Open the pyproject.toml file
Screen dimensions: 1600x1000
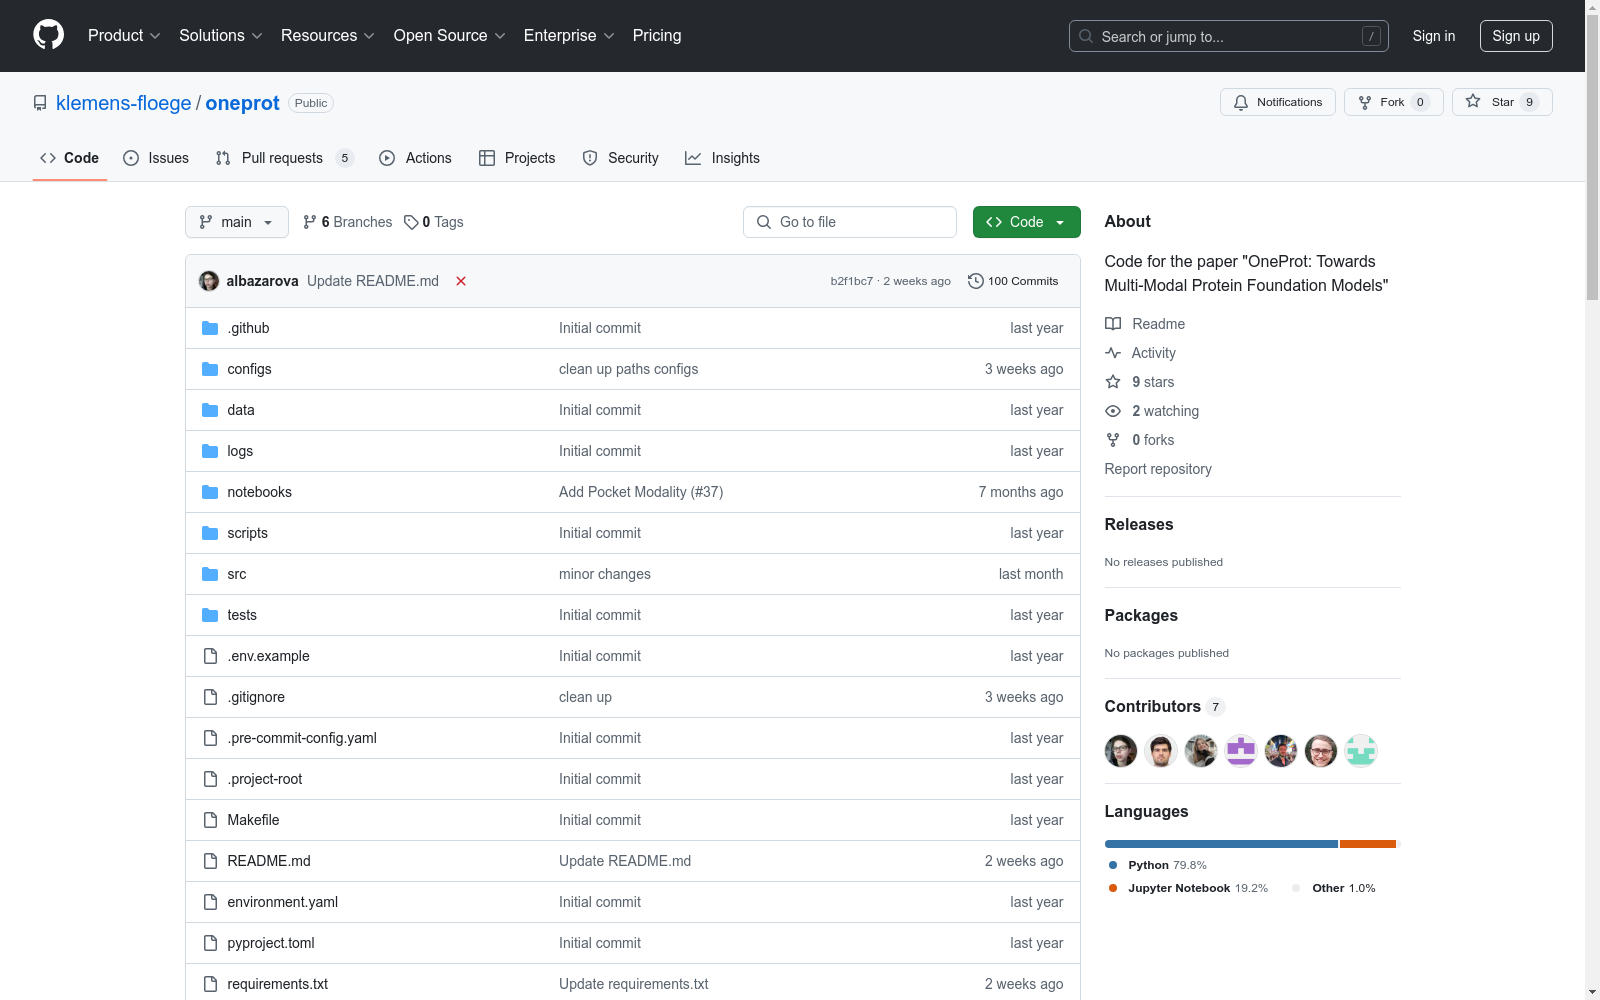click(271, 943)
